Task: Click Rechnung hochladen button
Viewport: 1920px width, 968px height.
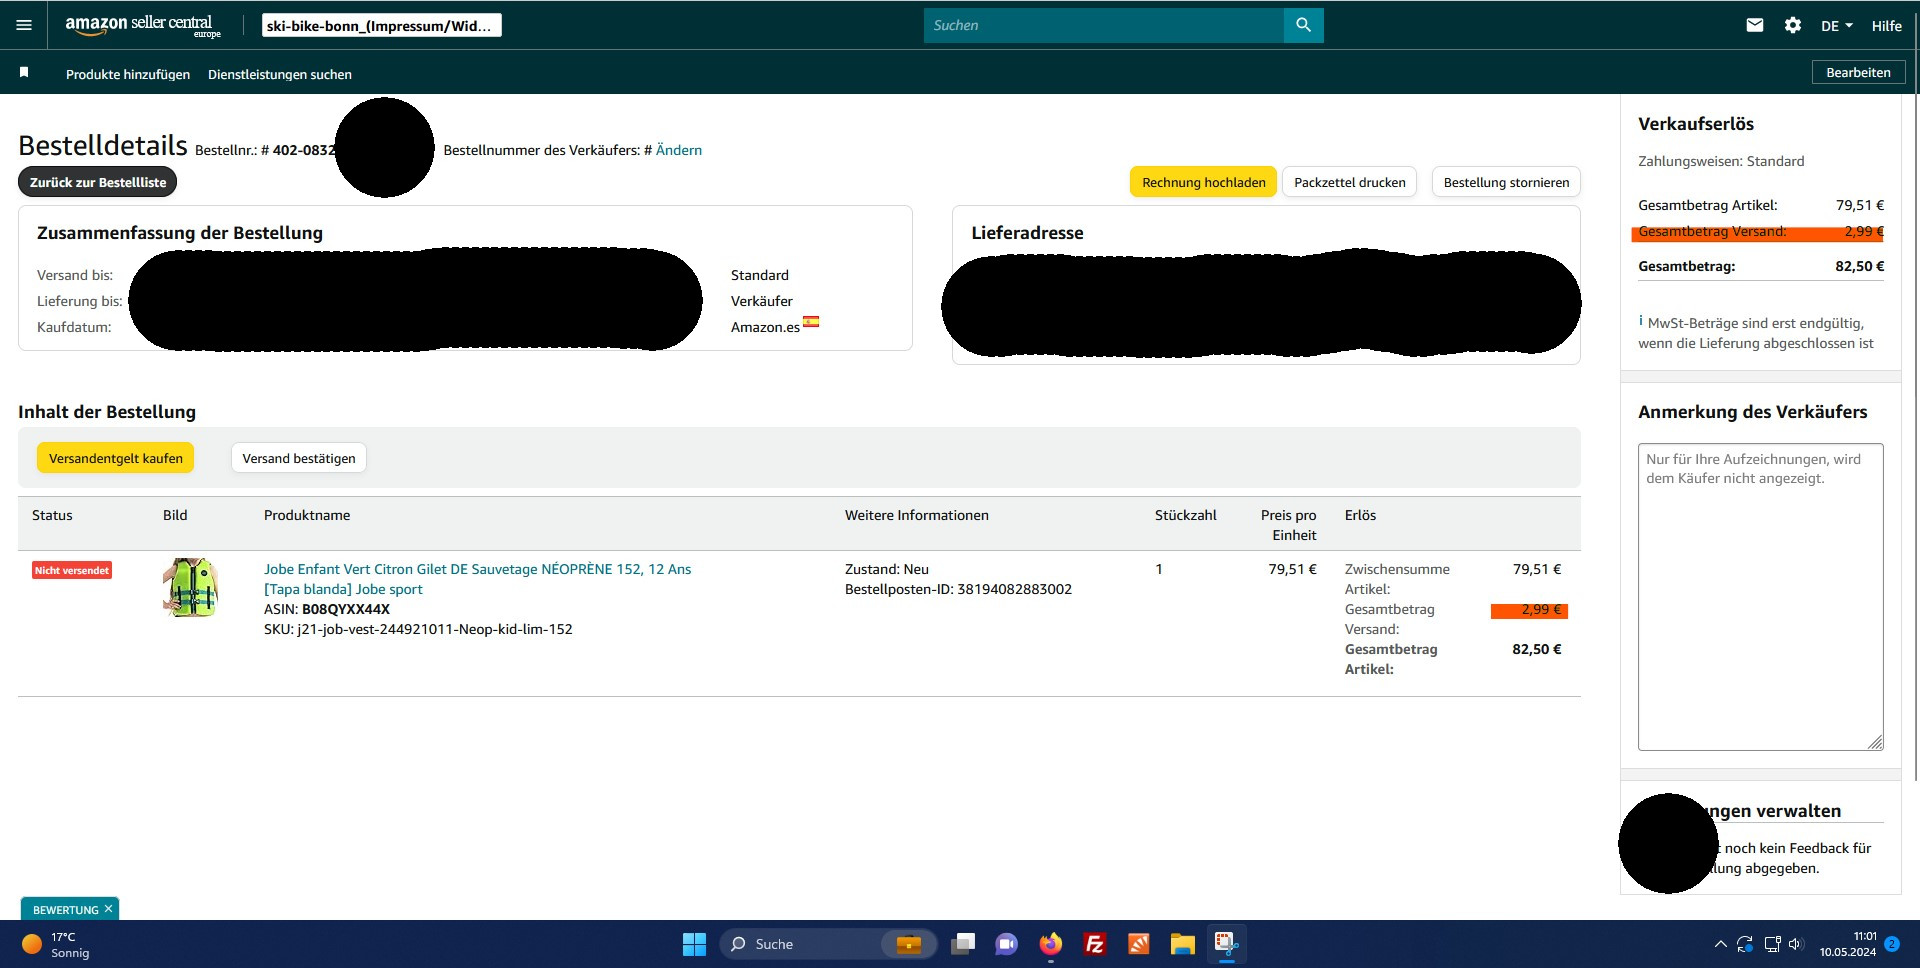Action: 1203,182
